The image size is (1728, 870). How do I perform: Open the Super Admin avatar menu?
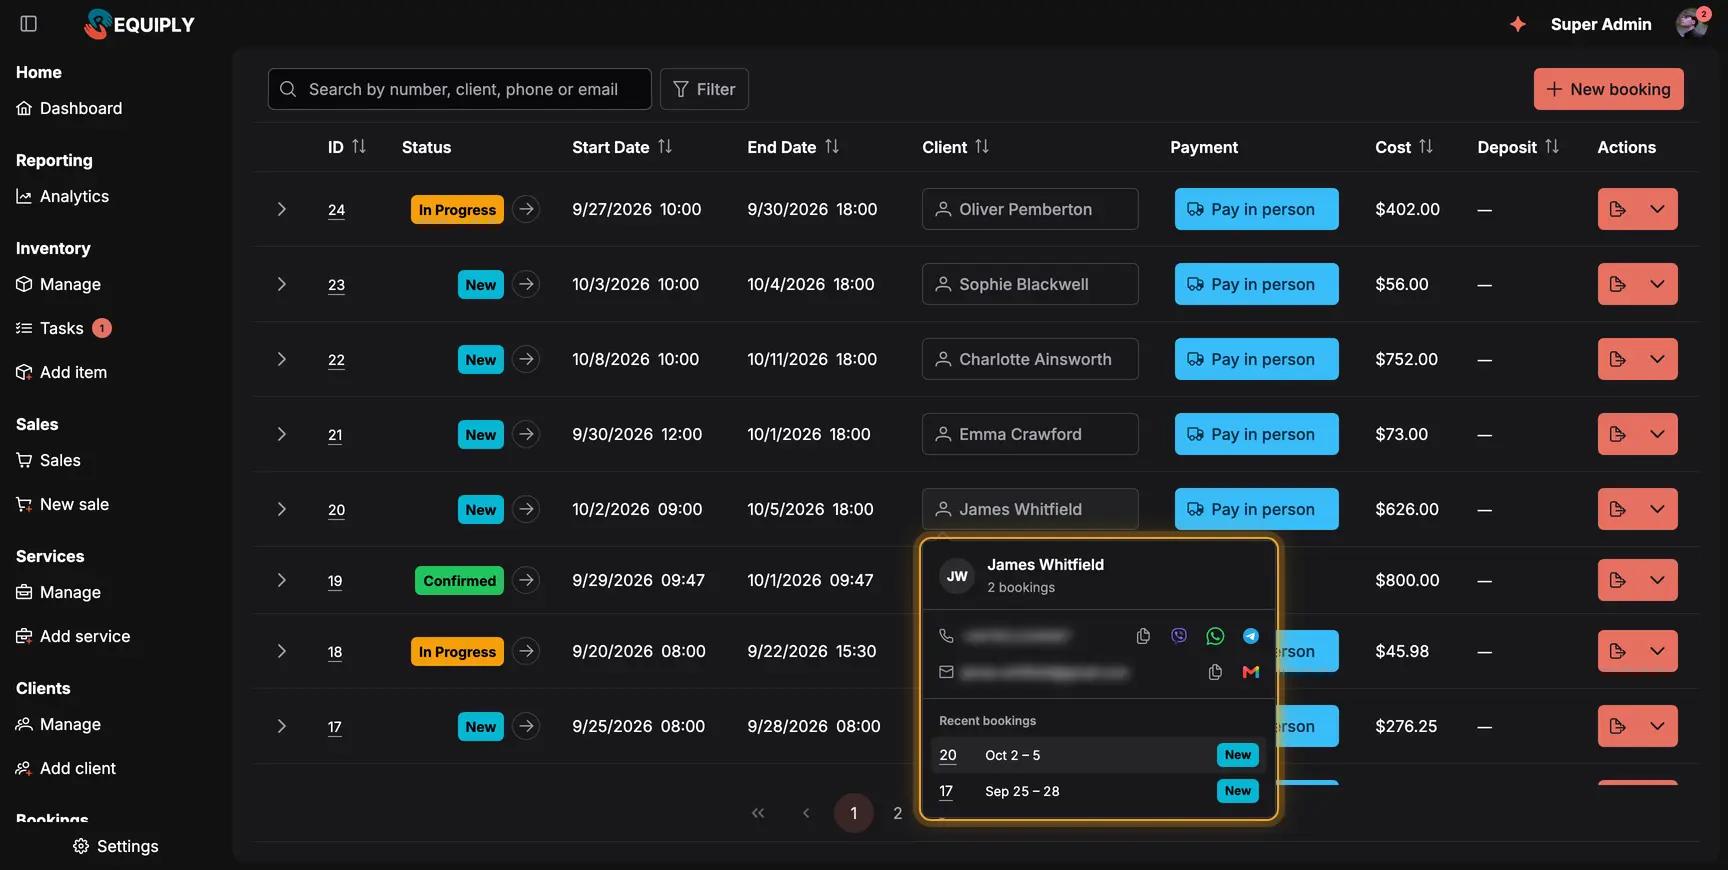tap(1692, 23)
